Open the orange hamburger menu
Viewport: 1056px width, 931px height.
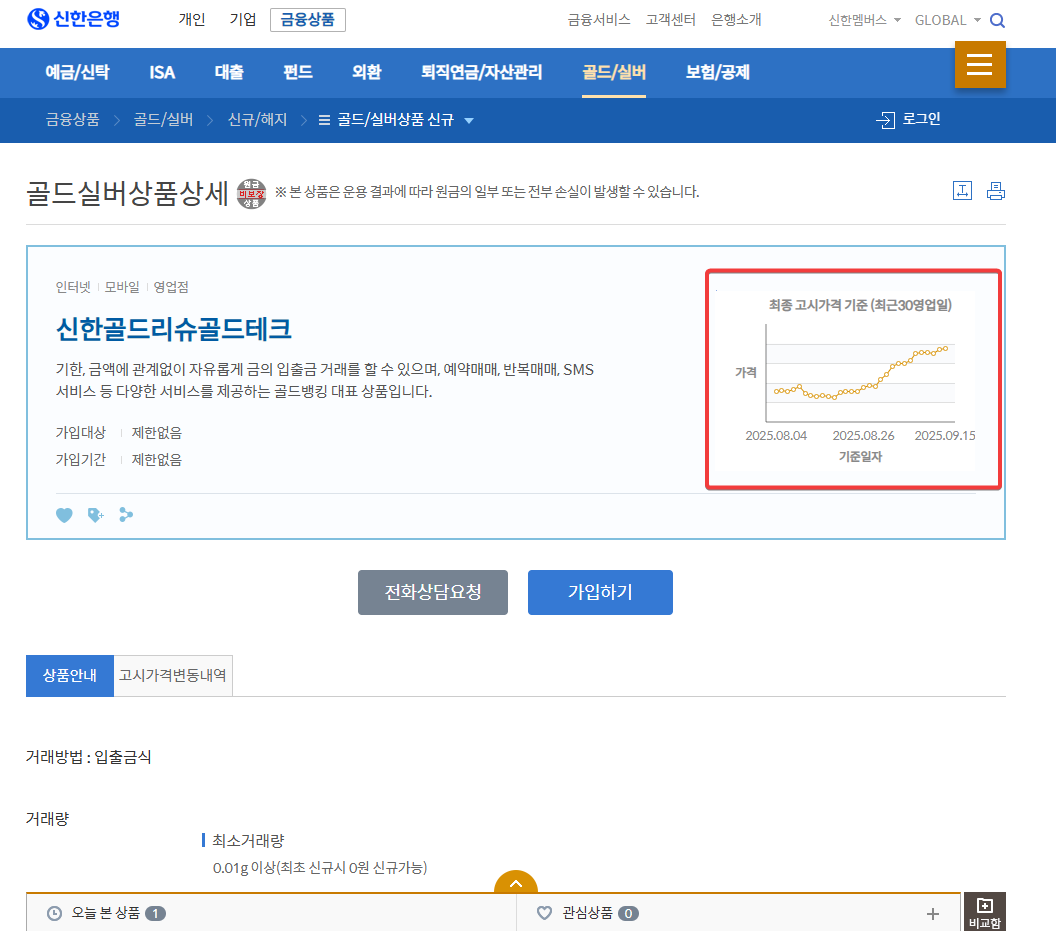(980, 65)
